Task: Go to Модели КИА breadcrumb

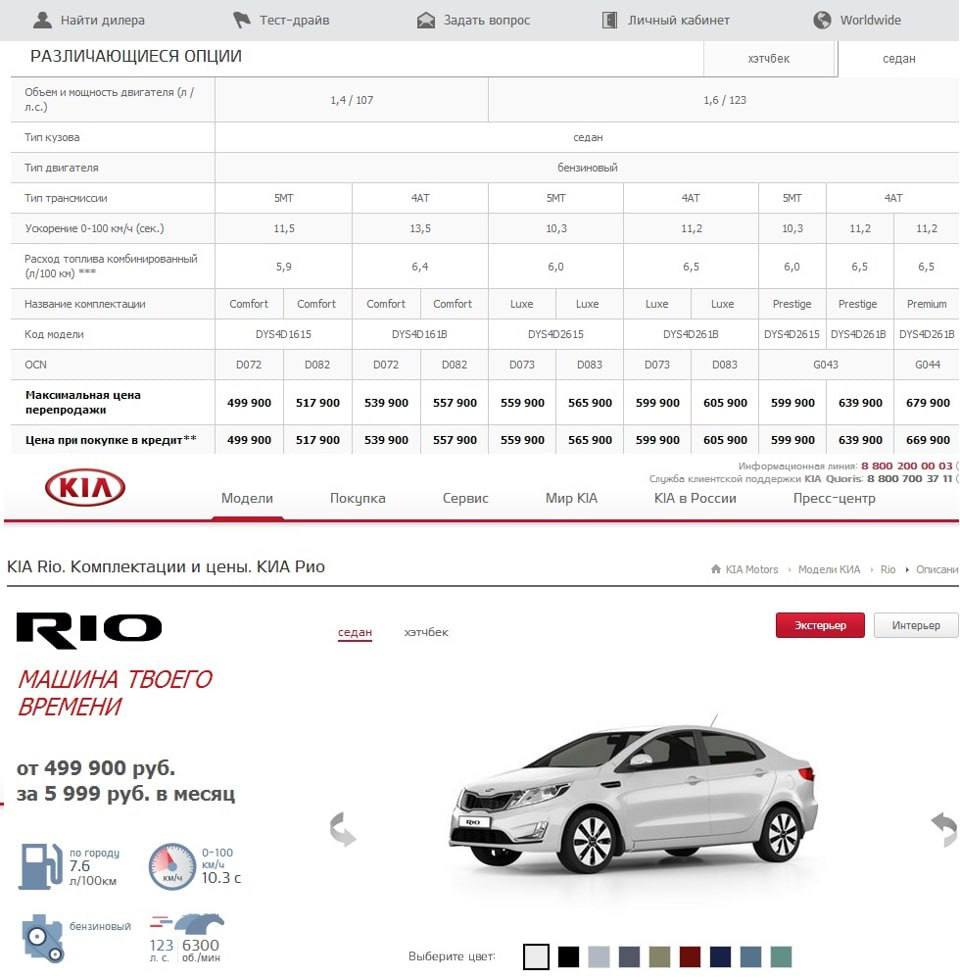Action: click(x=829, y=569)
